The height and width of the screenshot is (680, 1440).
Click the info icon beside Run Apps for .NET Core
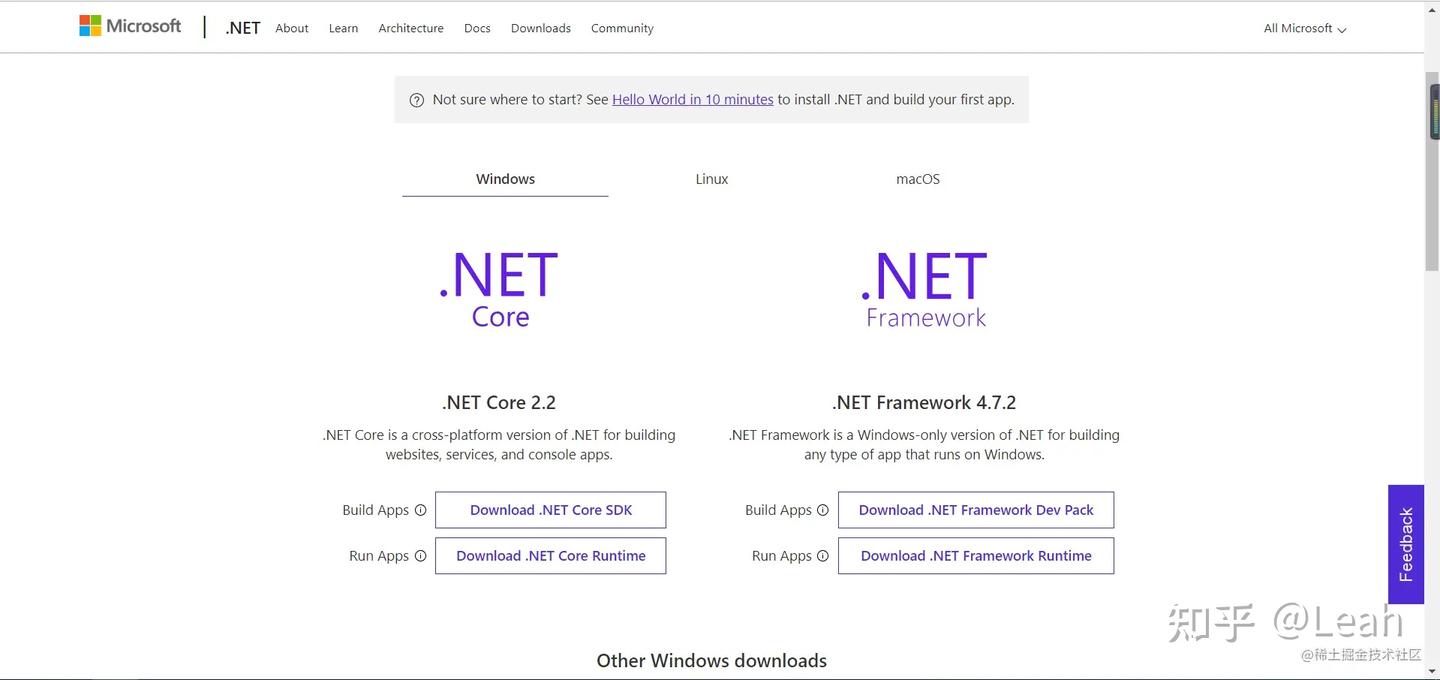pyautogui.click(x=420, y=555)
